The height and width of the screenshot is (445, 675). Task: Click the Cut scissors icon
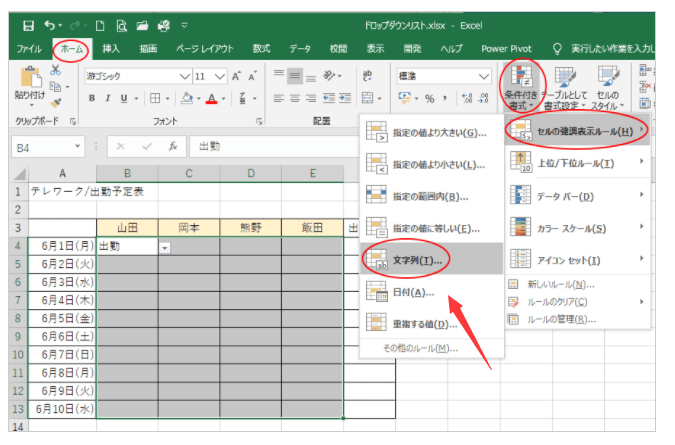[55, 71]
